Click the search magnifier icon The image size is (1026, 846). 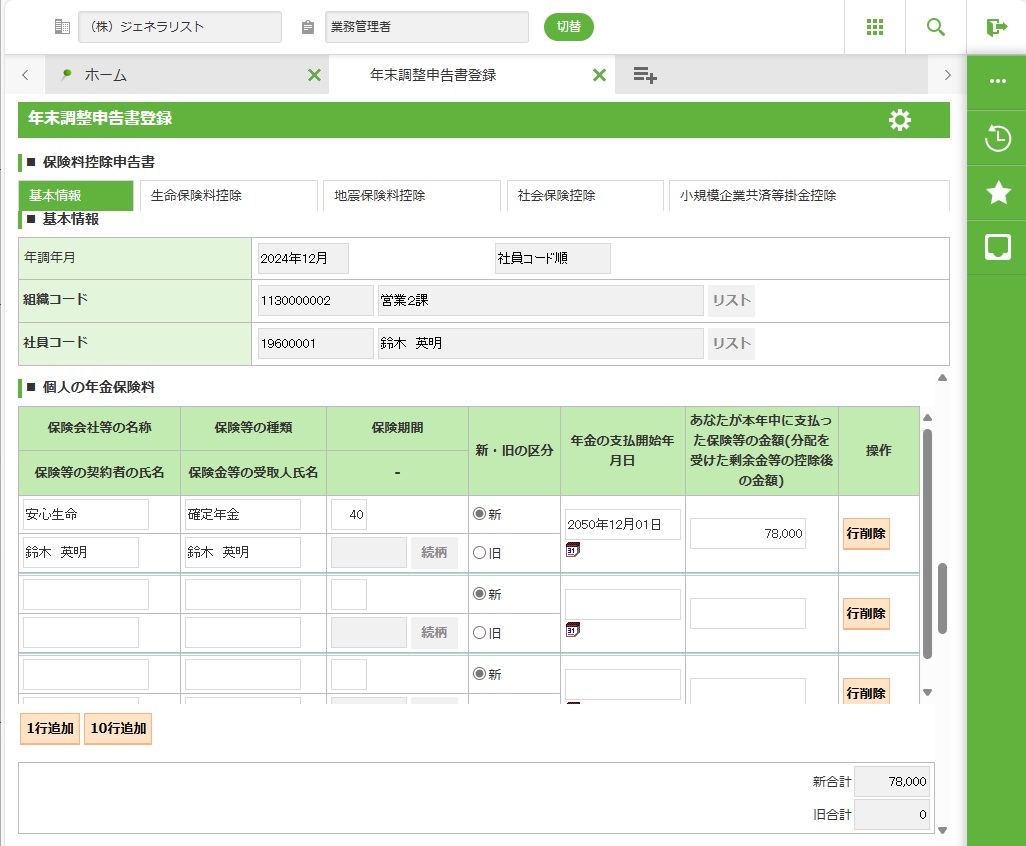pos(936,27)
